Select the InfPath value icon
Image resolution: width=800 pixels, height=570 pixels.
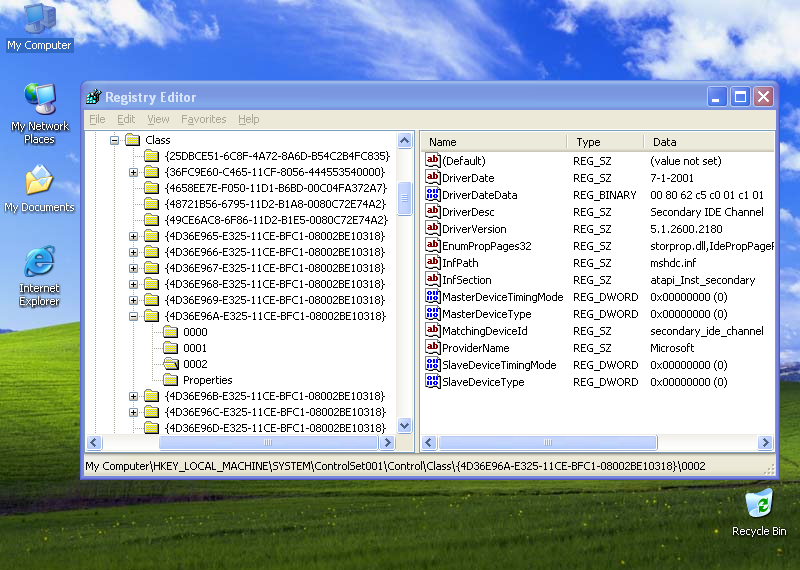pyautogui.click(x=432, y=262)
